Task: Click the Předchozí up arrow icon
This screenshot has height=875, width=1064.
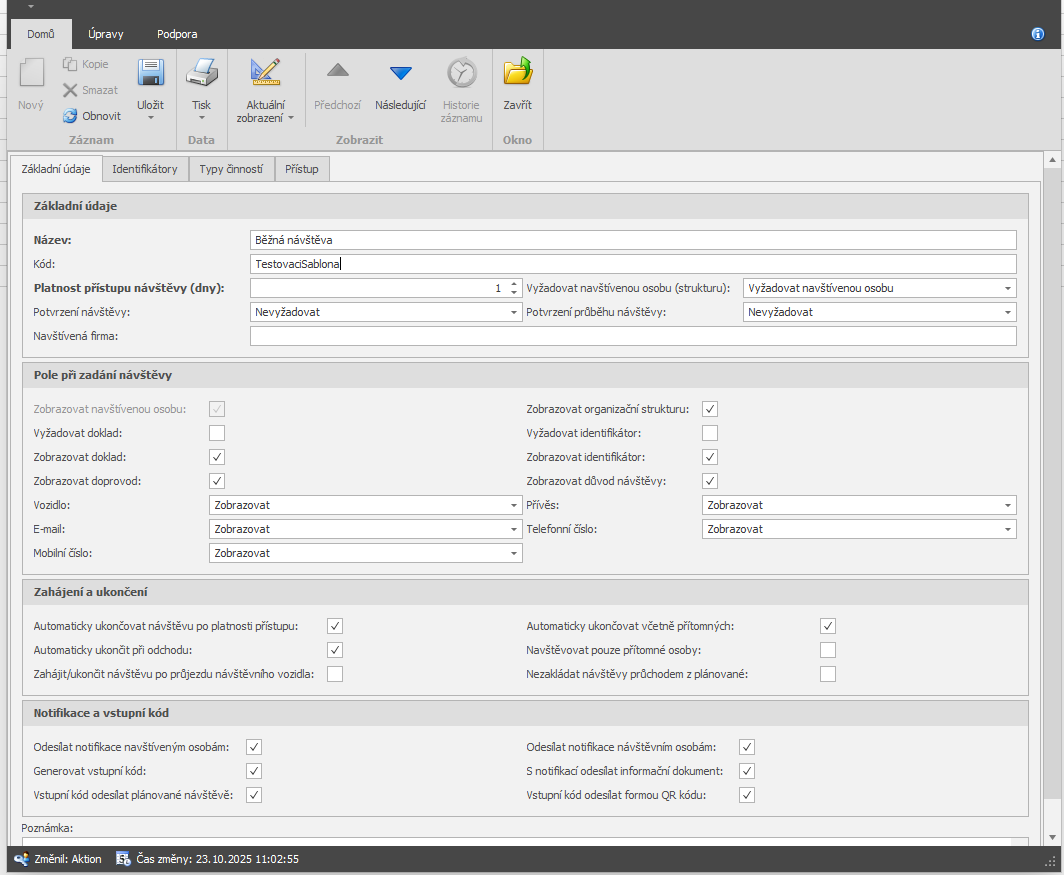Action: [337, 70]
